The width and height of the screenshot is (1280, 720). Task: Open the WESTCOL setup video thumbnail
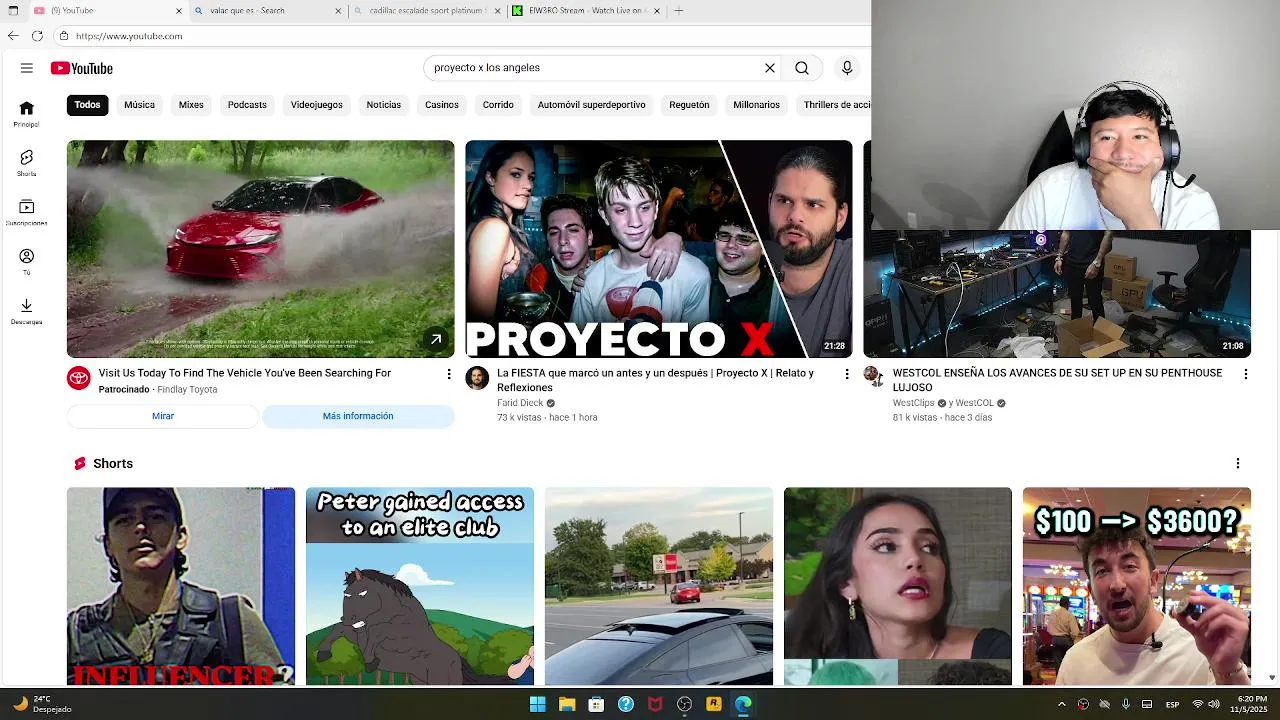pos(1057,295)
